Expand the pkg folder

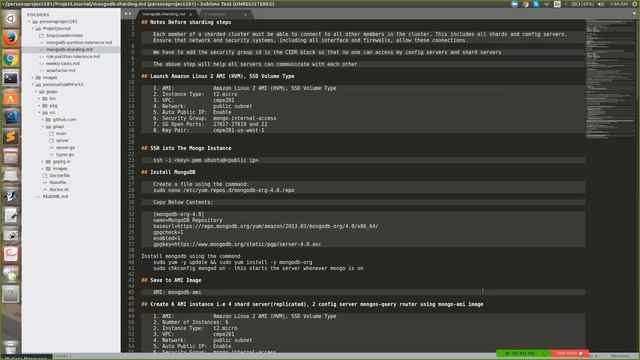40,105
